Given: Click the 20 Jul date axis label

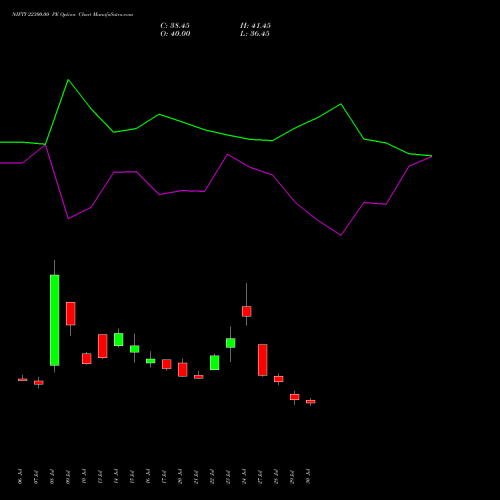Looking at the screenshot, I should tap(180, 477).
